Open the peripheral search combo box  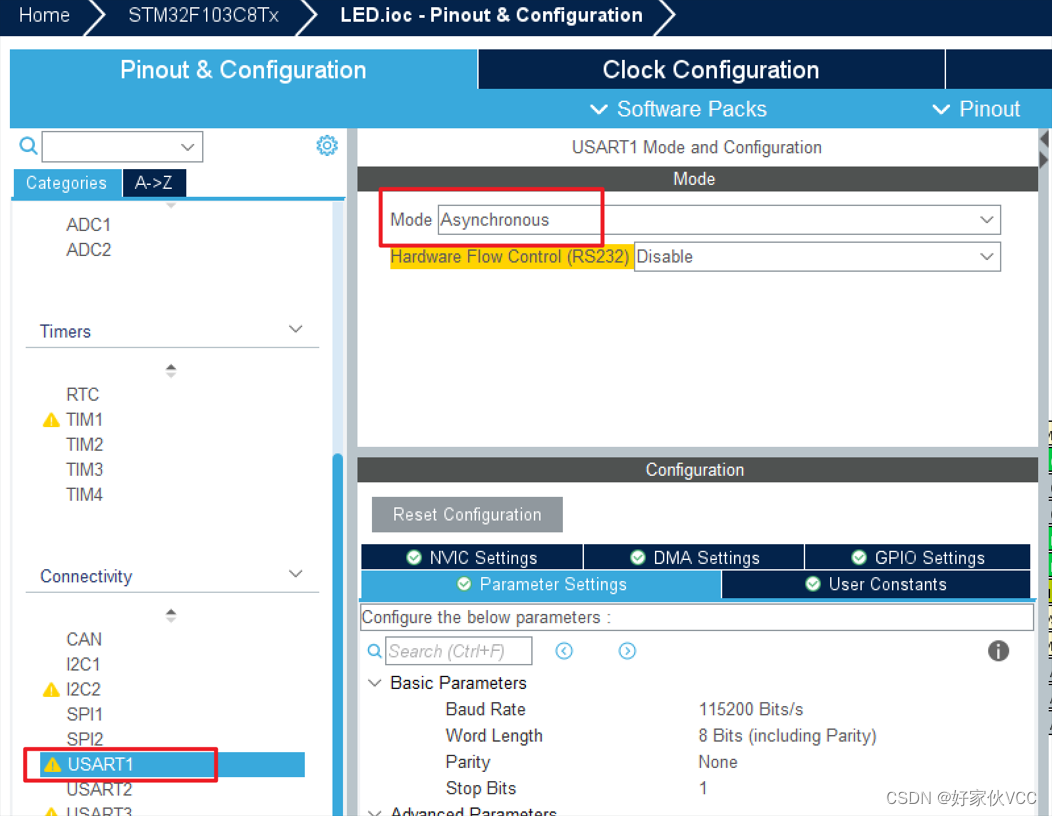[x=122, y=146]
